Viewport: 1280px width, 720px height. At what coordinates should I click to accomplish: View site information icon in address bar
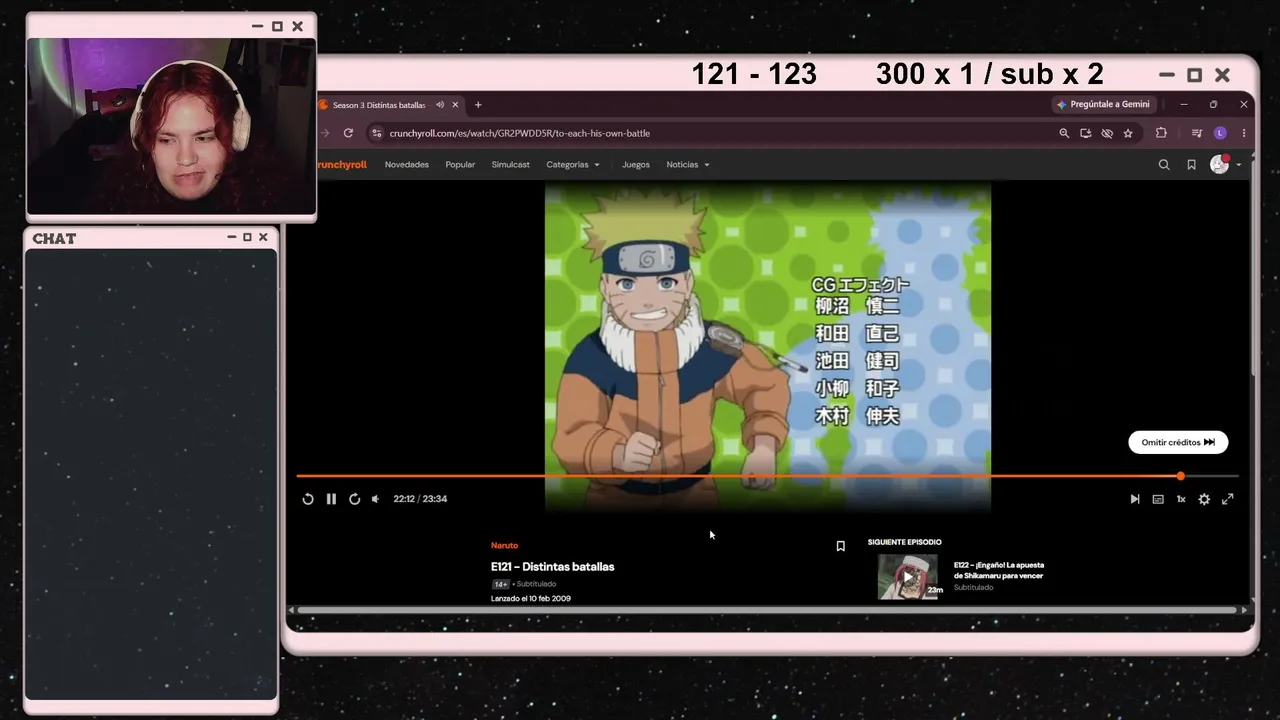[377, 133]
